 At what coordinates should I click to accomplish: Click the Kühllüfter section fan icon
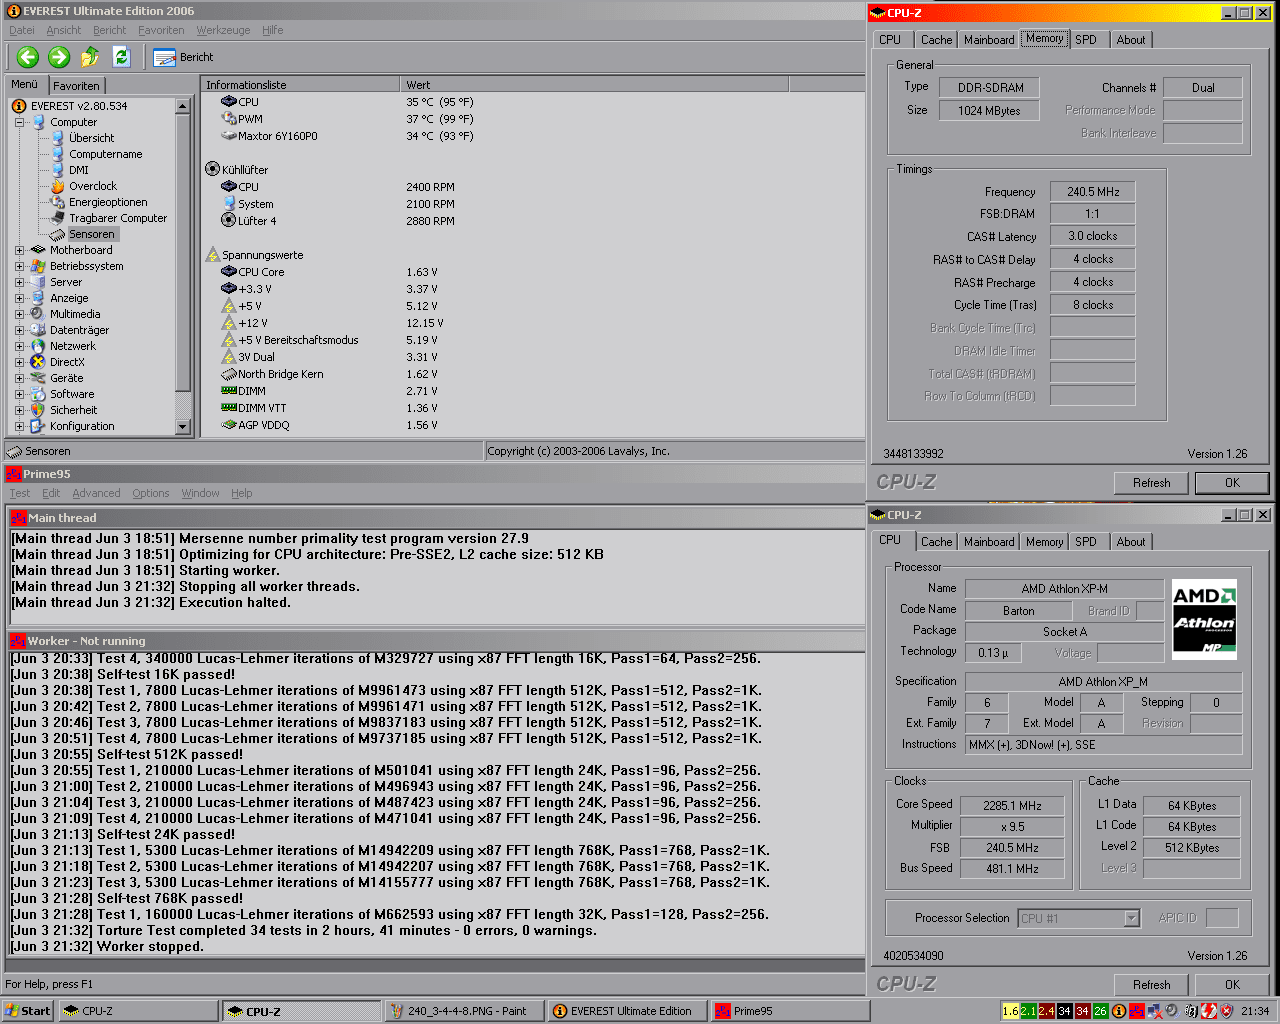(212, 170)
